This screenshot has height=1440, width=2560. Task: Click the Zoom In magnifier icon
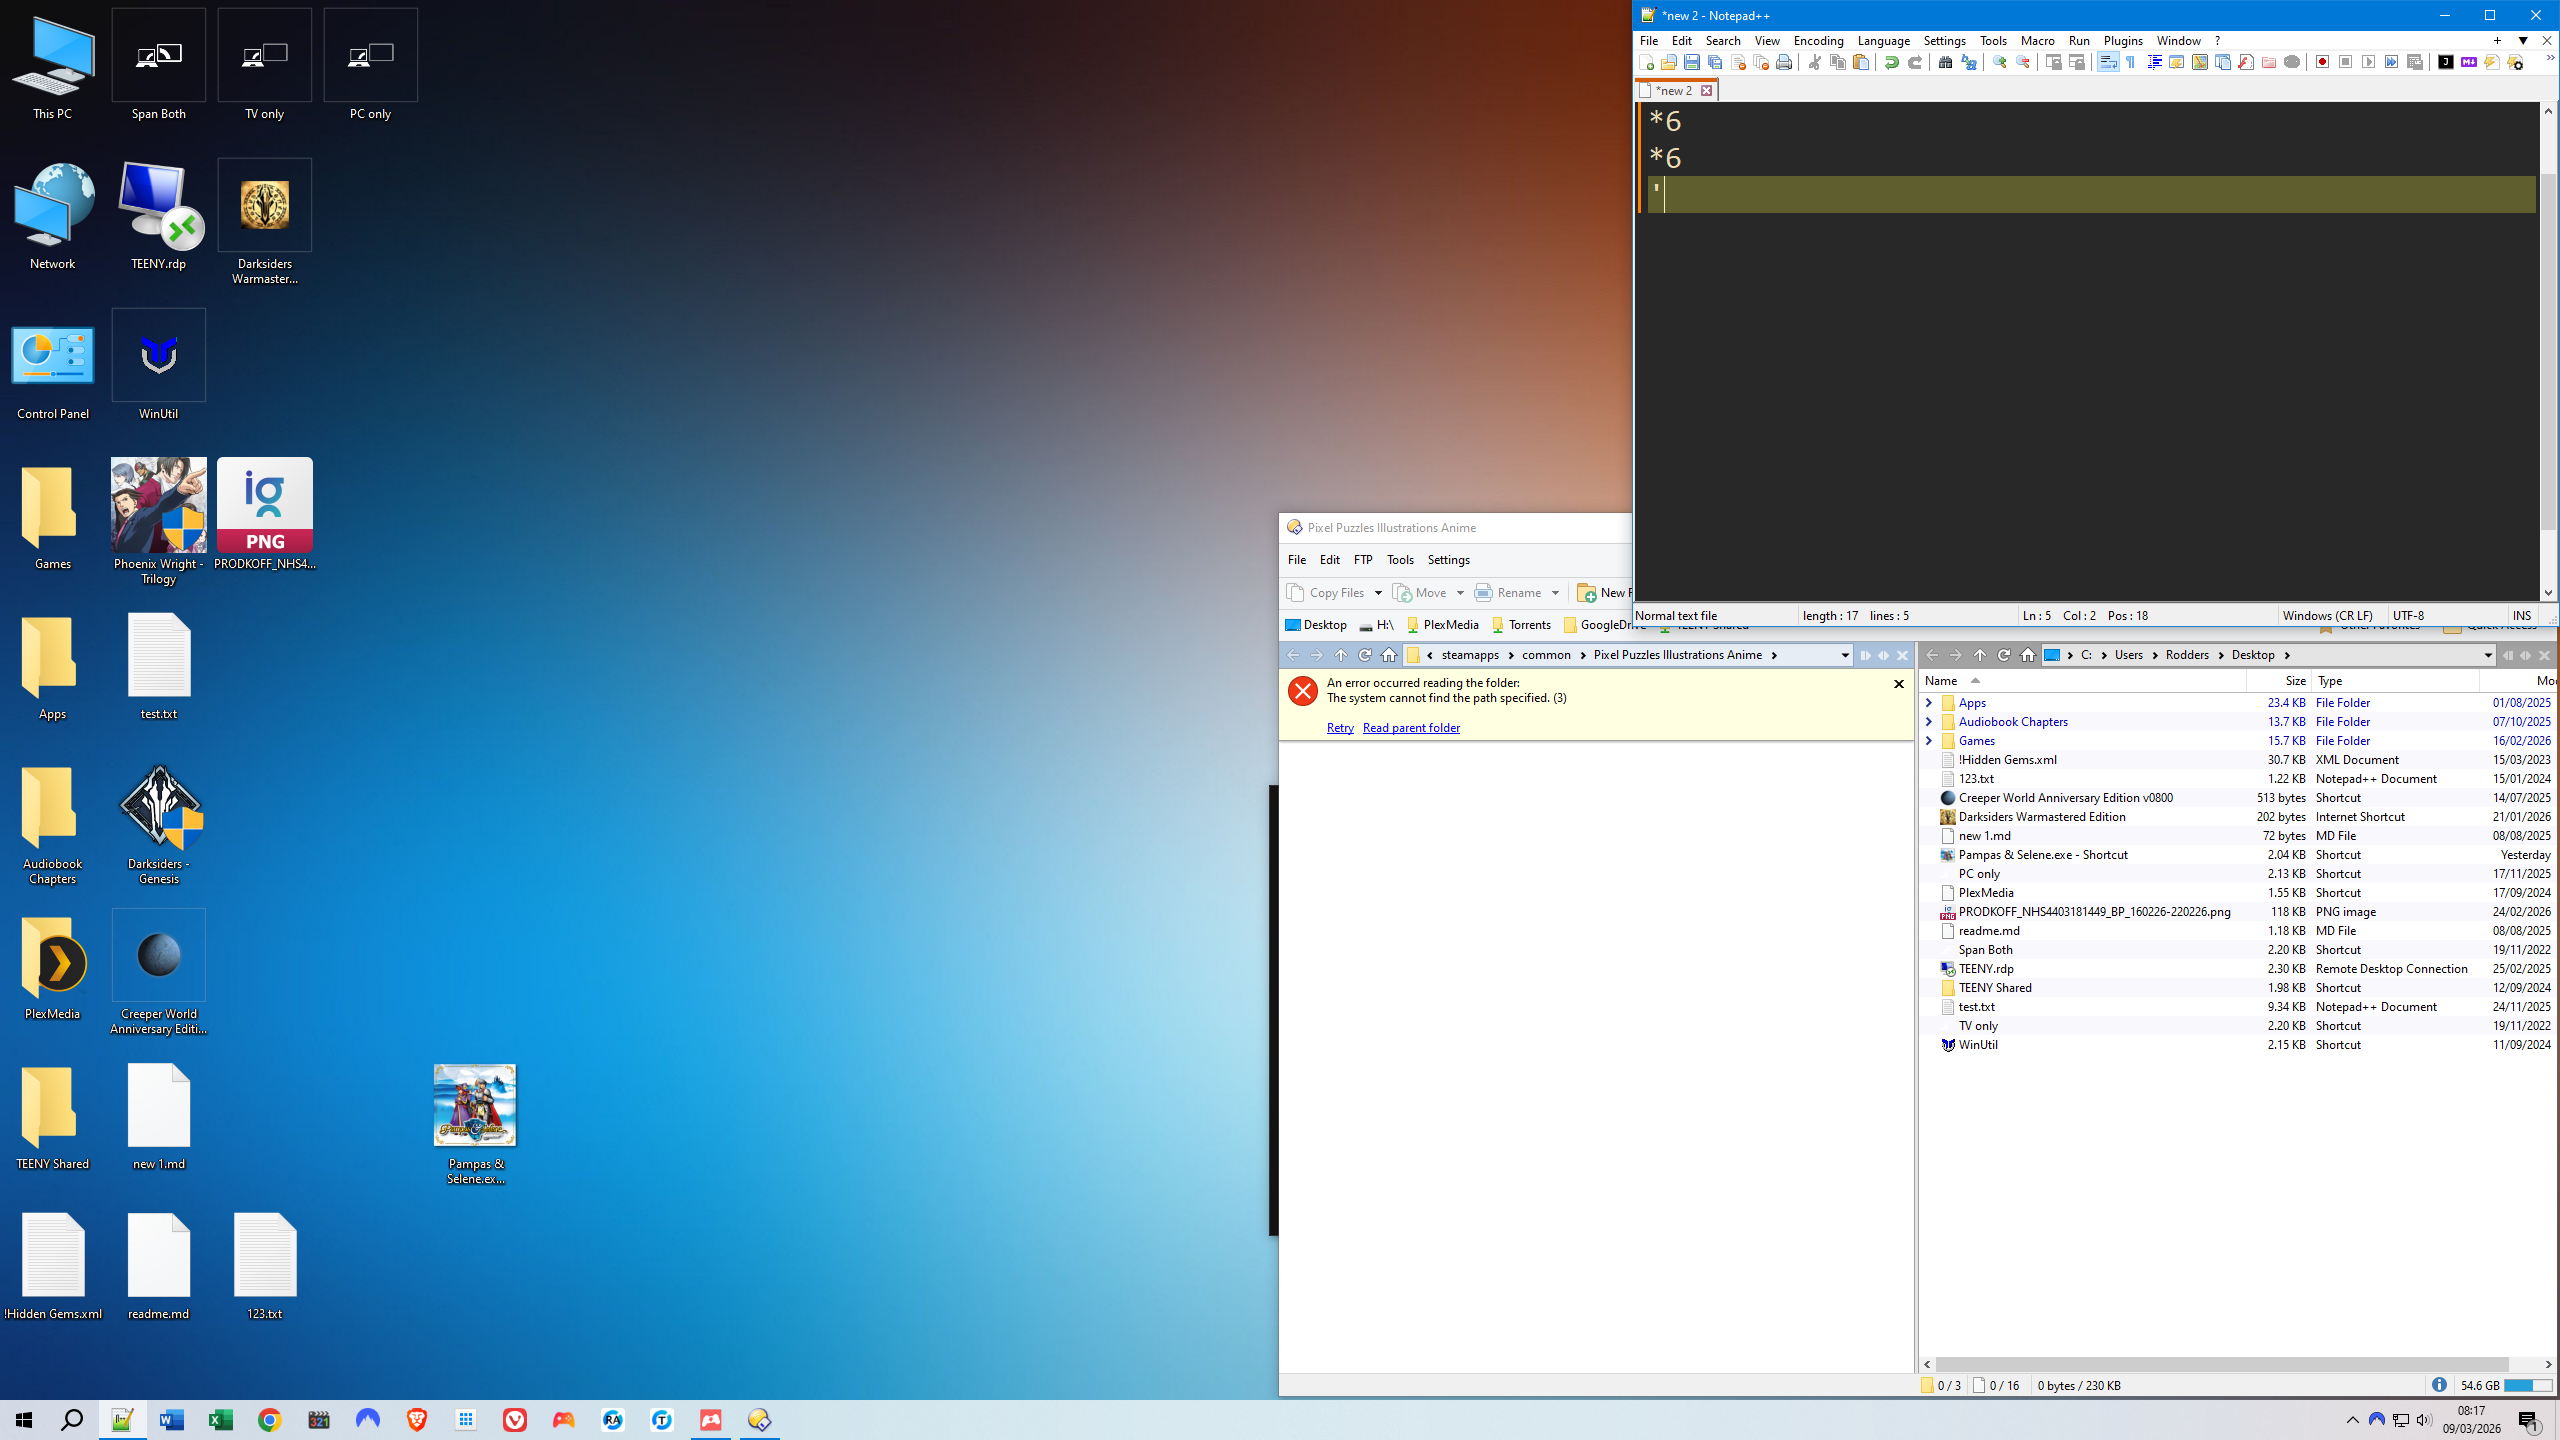1999,62
